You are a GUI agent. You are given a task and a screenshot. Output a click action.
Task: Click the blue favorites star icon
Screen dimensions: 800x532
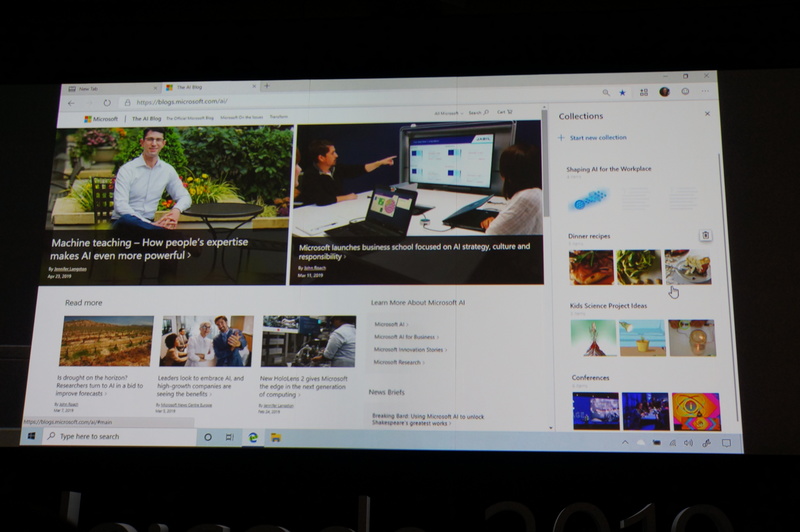tap(622, 93)
